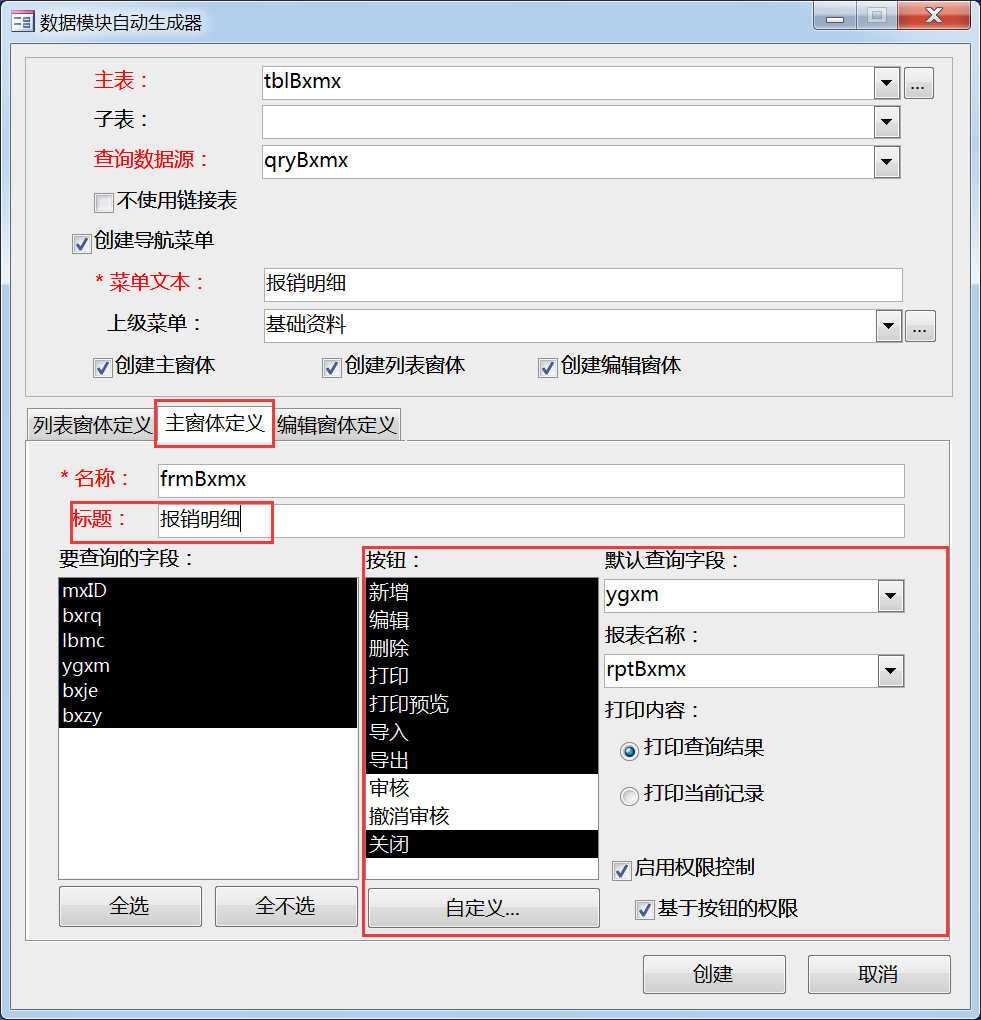The height and width of the screenshot is (1020, 981).
Task: Open the 子表 dropdown arrow
Action: [x=886, y=122]
